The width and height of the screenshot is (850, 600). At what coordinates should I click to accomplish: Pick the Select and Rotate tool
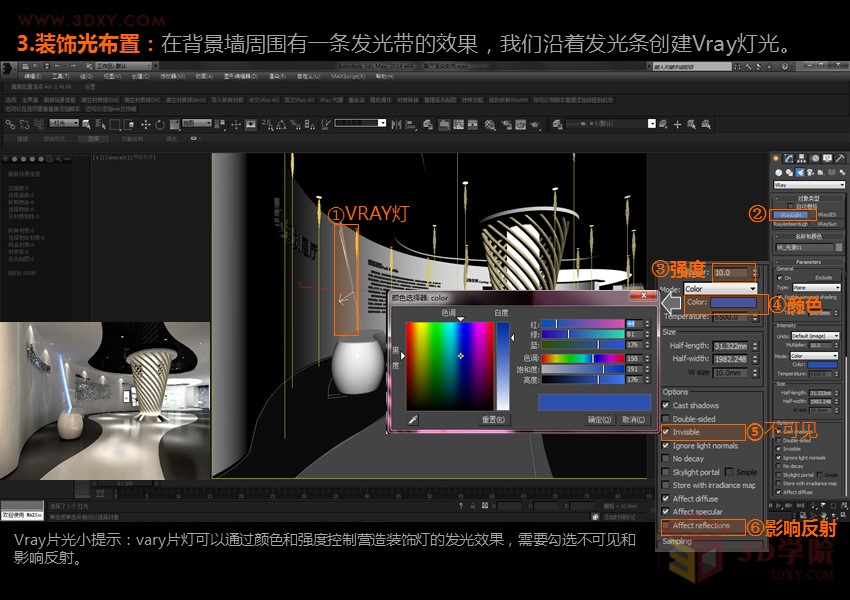(x=160, y=125)
